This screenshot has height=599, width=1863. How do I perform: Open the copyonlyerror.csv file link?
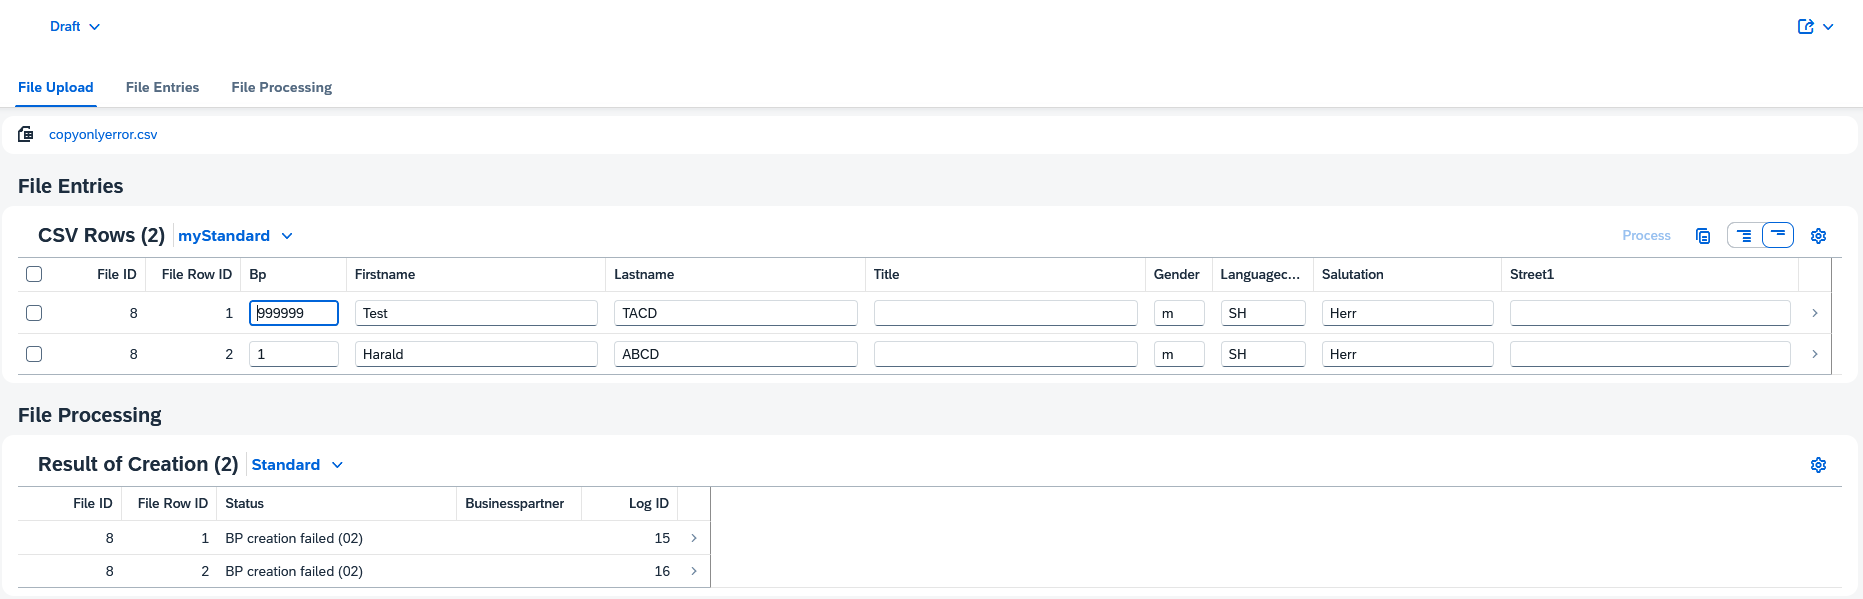(x=103, y=134)
